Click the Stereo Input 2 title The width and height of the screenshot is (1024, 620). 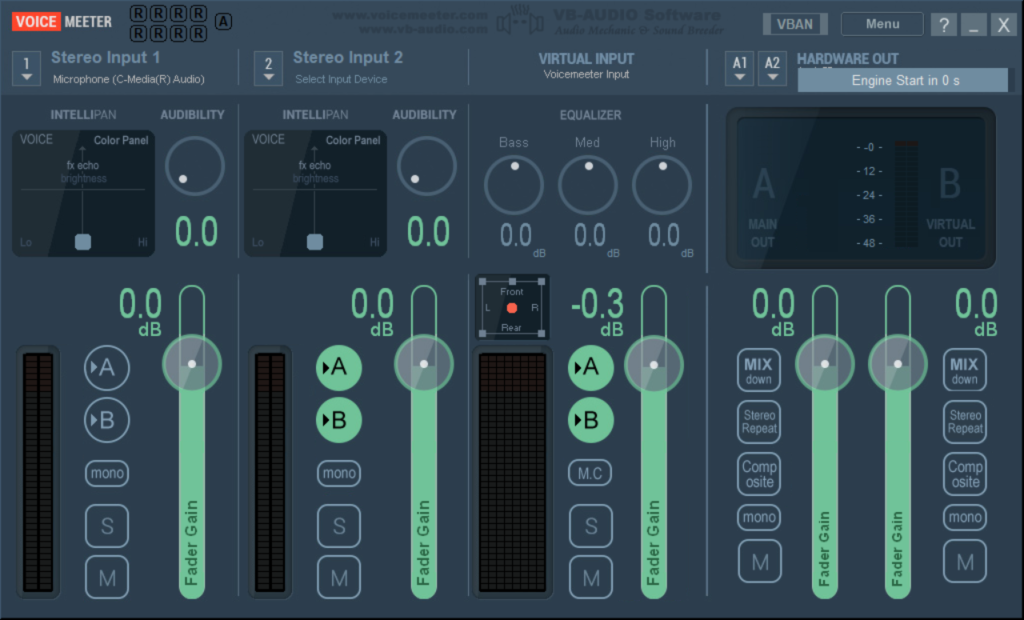(x=347, y=57)
